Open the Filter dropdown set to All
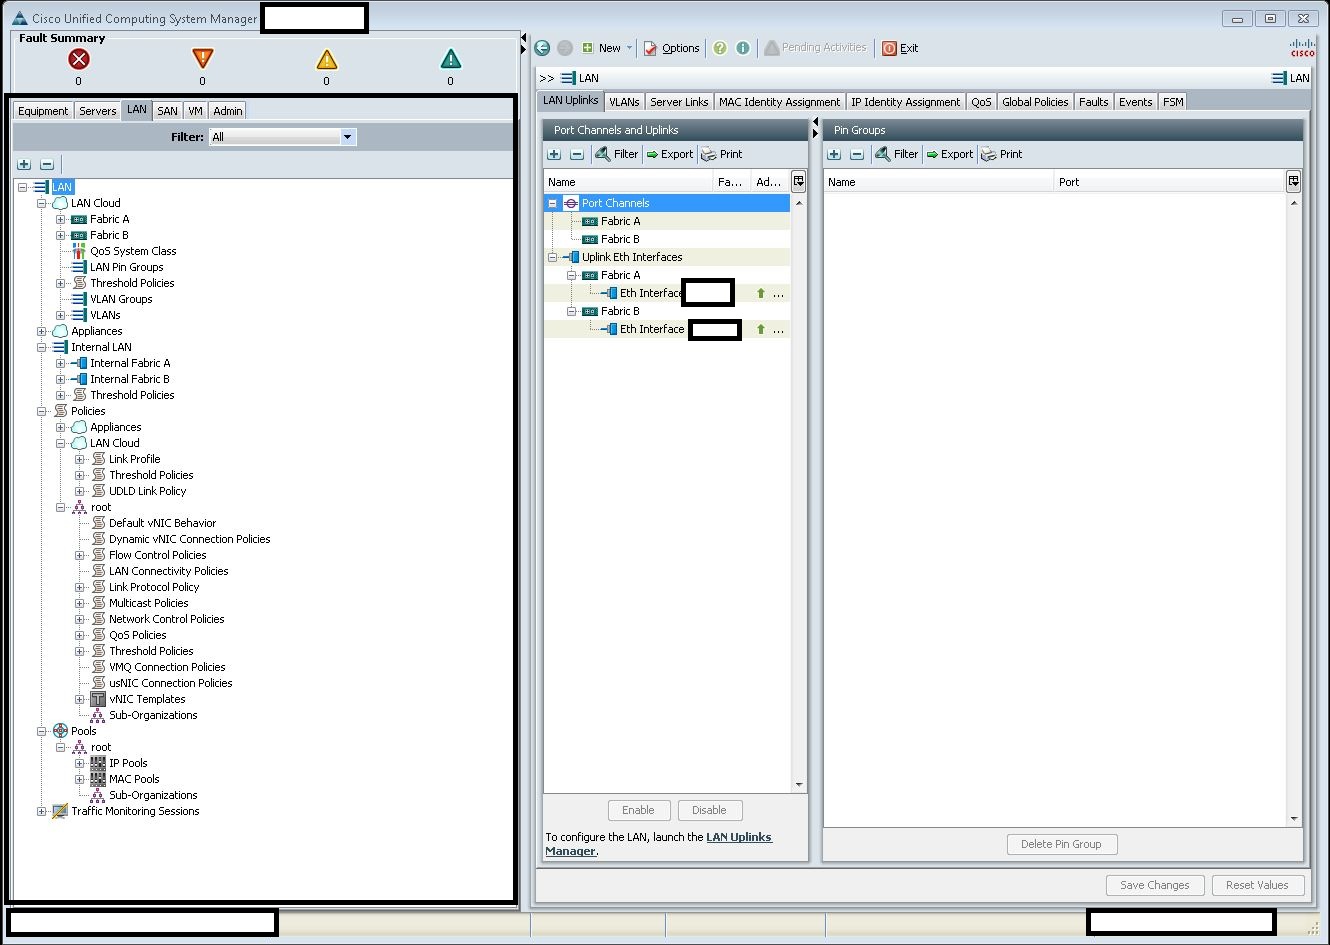The image size is (1330, 945). pyautogui.click(x=348, y=137)
